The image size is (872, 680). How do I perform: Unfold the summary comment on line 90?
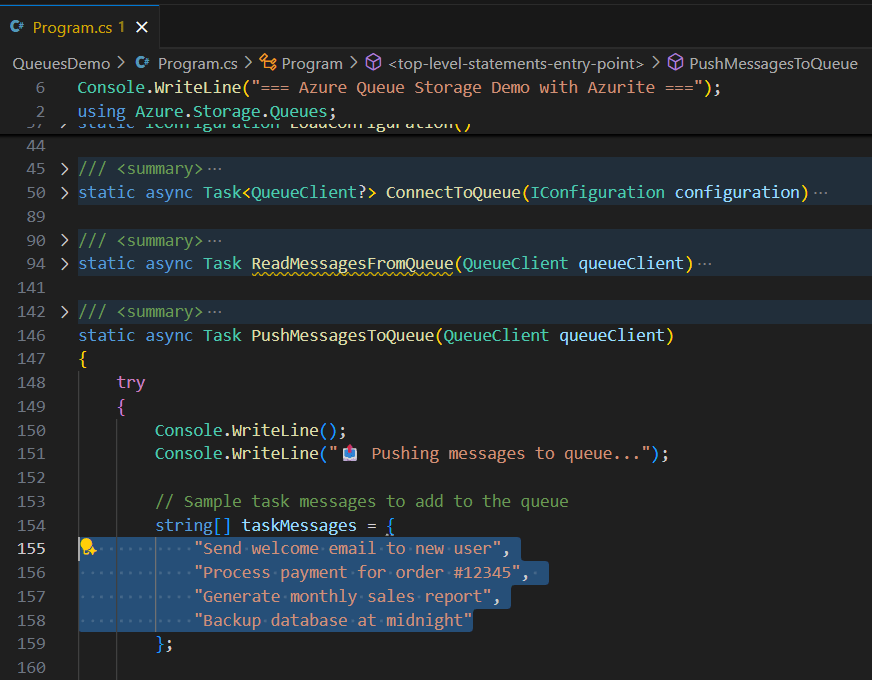click(65, 240)
